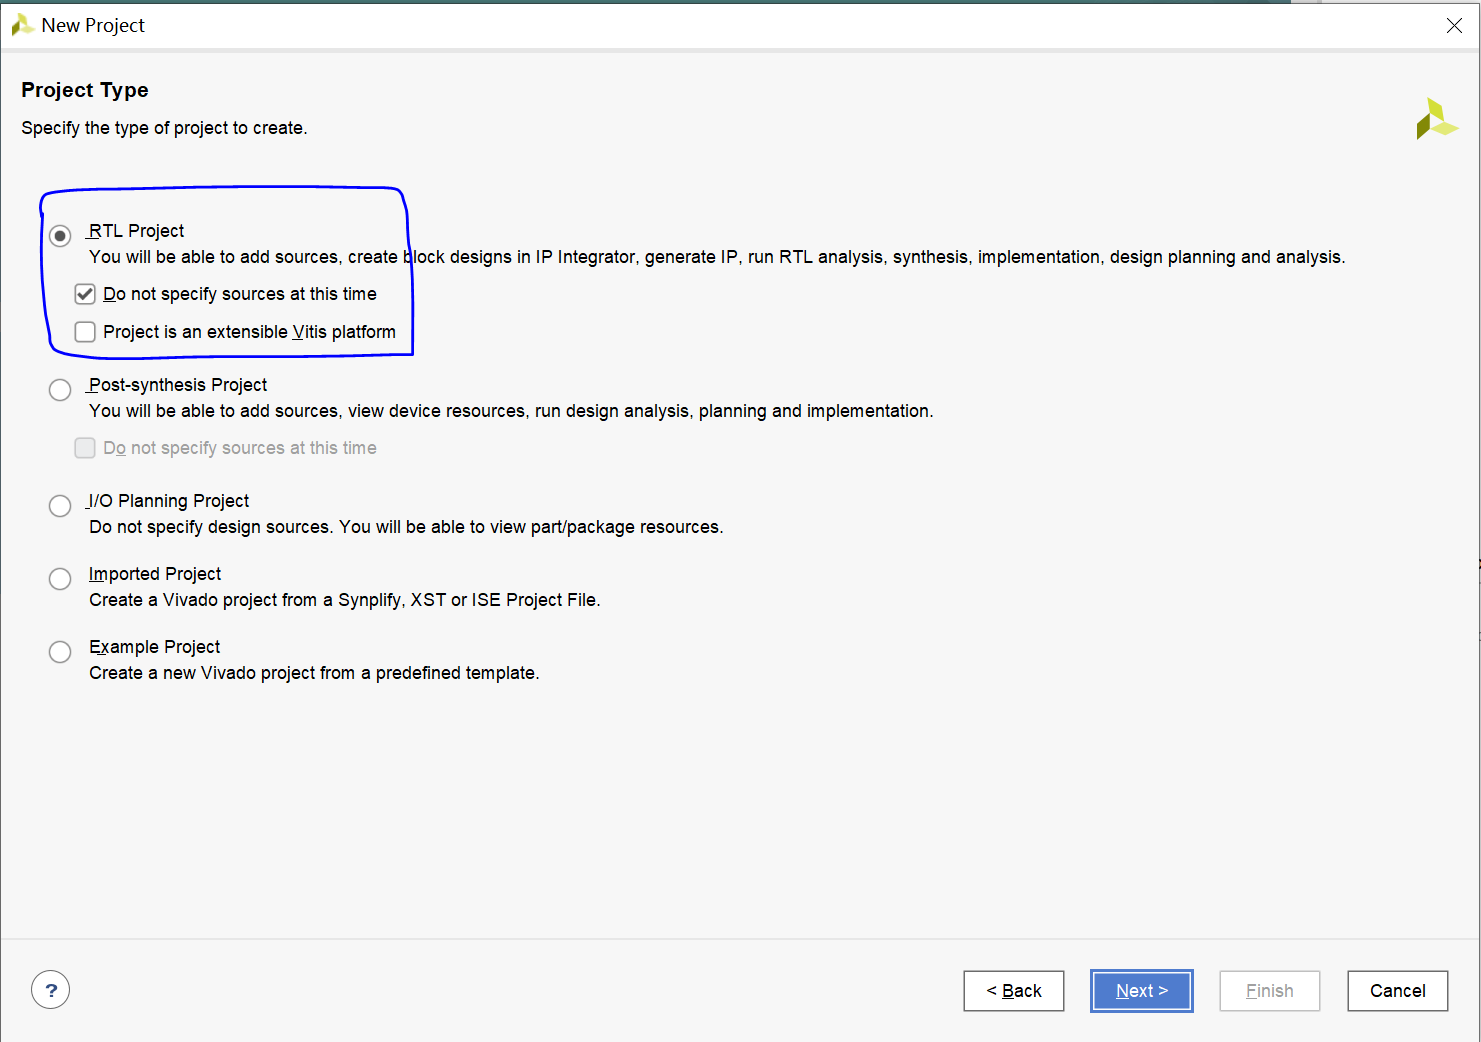Pick the Imported Project option
Screen dimensions: 1481x1042
[x=60, y=579]
